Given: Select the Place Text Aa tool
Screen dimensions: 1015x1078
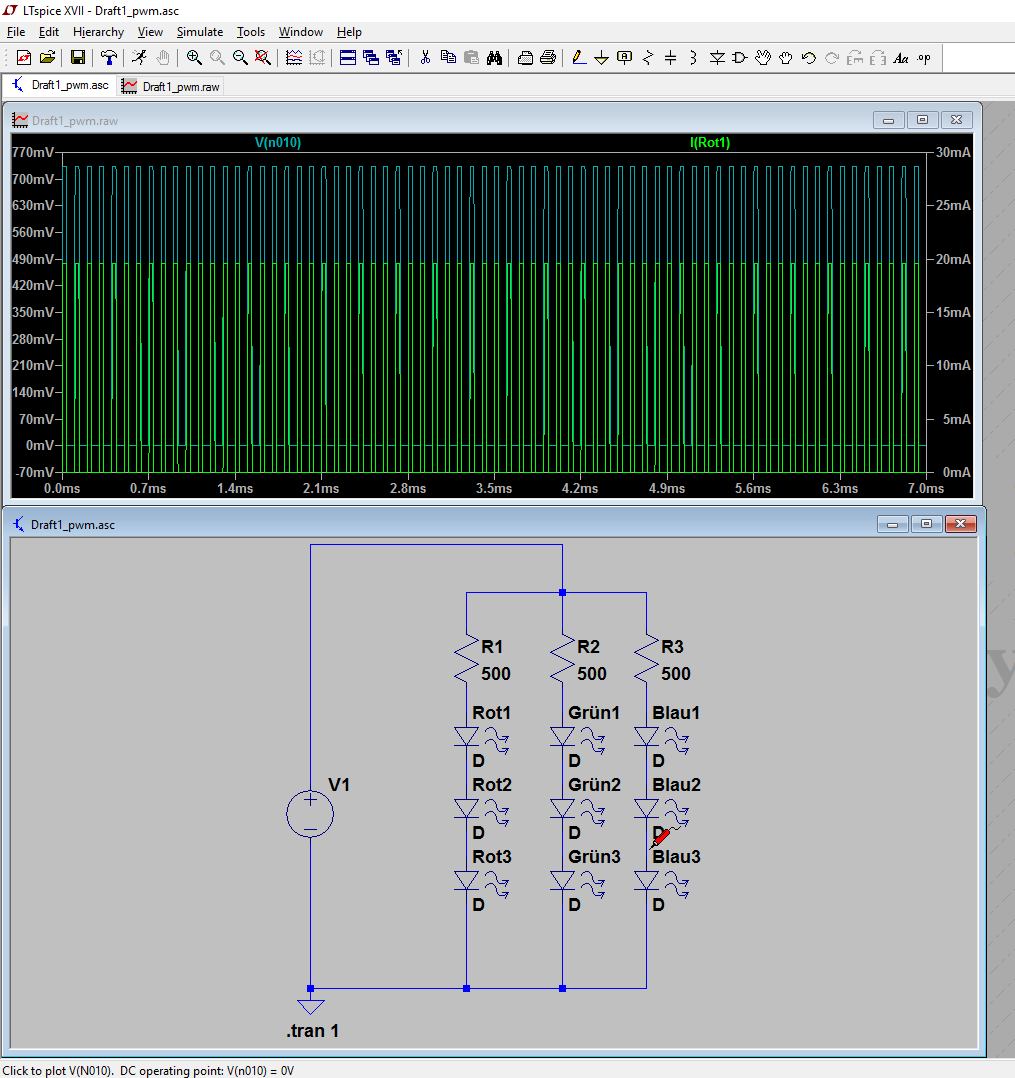Looking at the screenshot, I should (901, 58).
